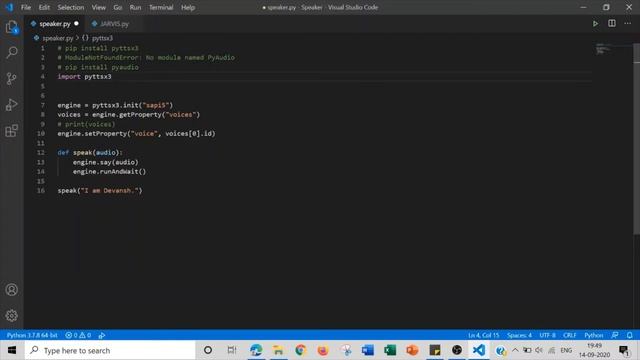Screen dimensions: 640x360
Task: Switch to the speaker.py tab
Action: pyautogui.click(x=54, y=24)
